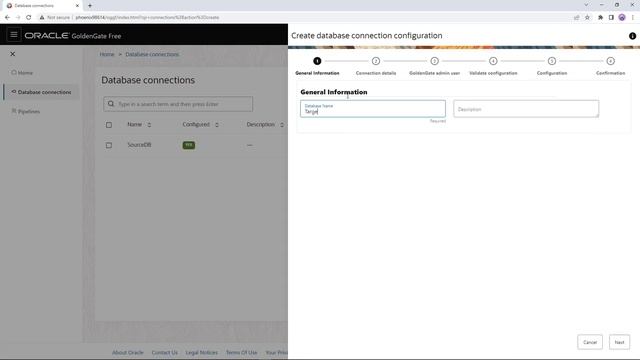This screenshot has height=360, width=640.
Task: Close the side navigation panel
Action: pos(13,54)
